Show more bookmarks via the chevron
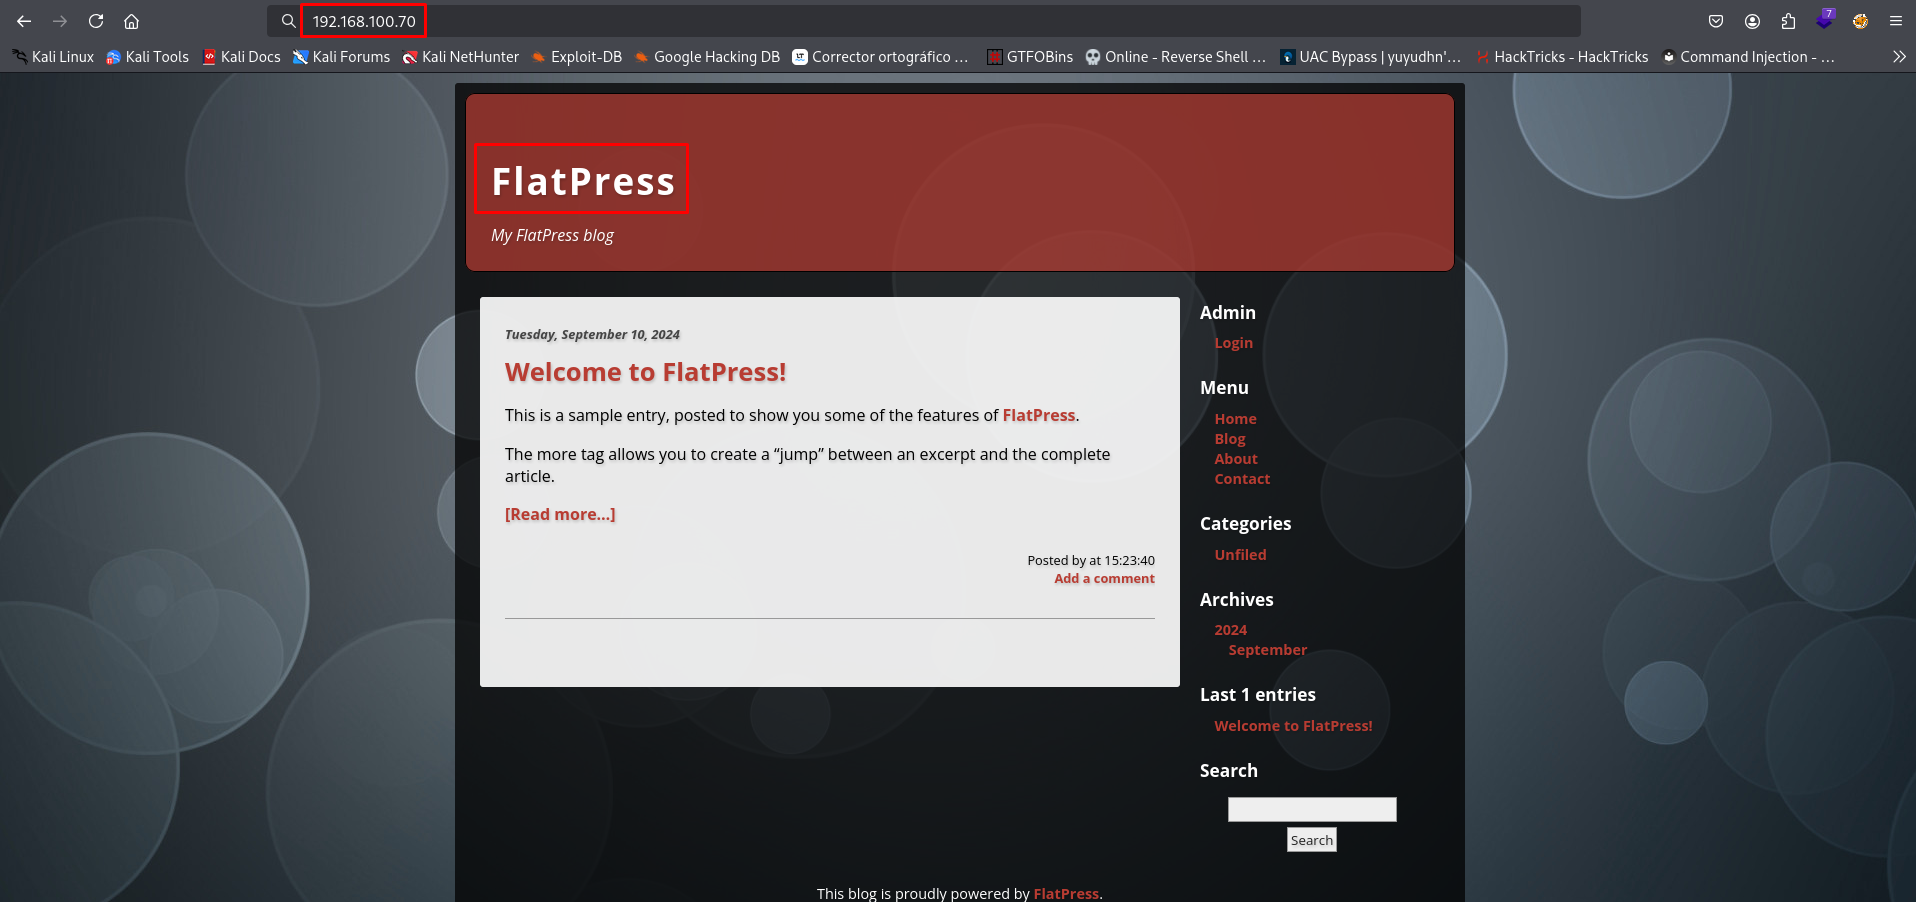The image size is (1916, 902). [x=1899, y=57]
